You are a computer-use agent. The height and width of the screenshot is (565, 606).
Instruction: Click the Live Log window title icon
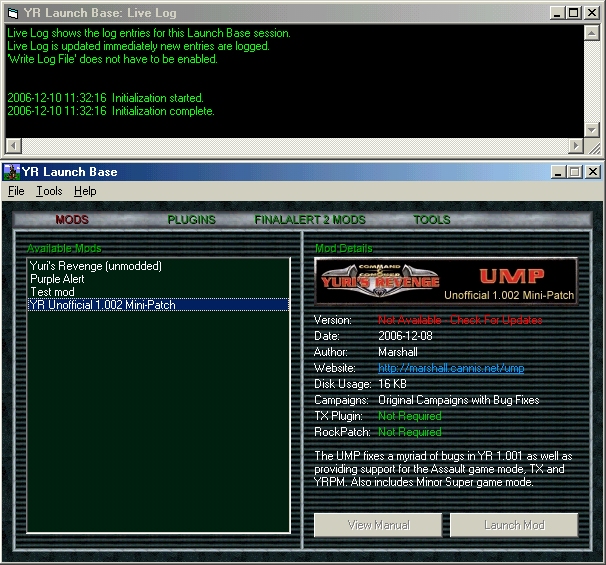(x=11, y=12)
